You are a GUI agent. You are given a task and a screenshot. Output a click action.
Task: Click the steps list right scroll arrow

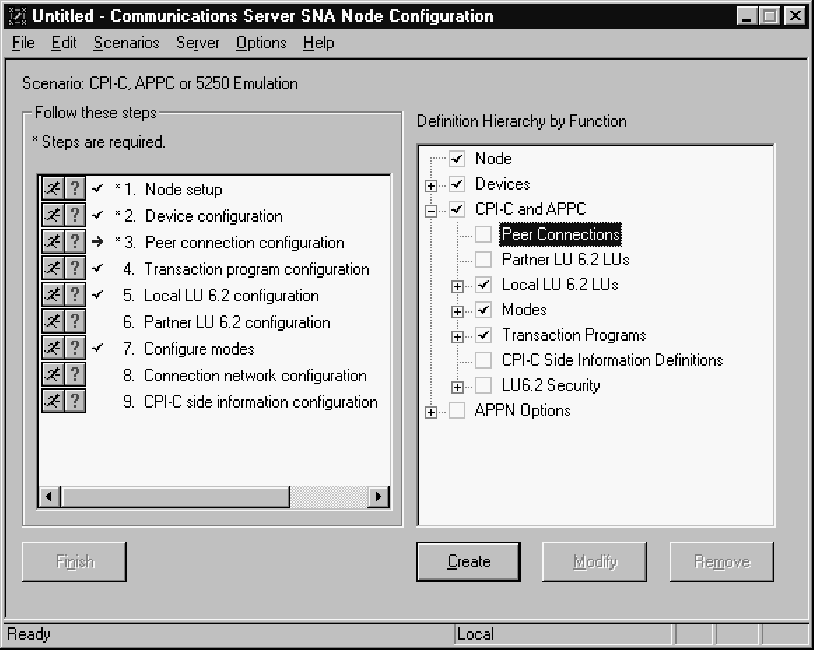(378, 497)
